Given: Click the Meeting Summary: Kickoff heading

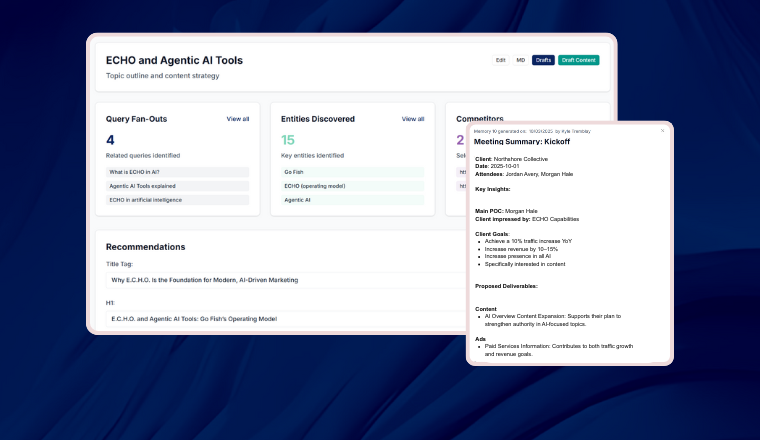Looking at the screenshot, I should pos(521,142).
